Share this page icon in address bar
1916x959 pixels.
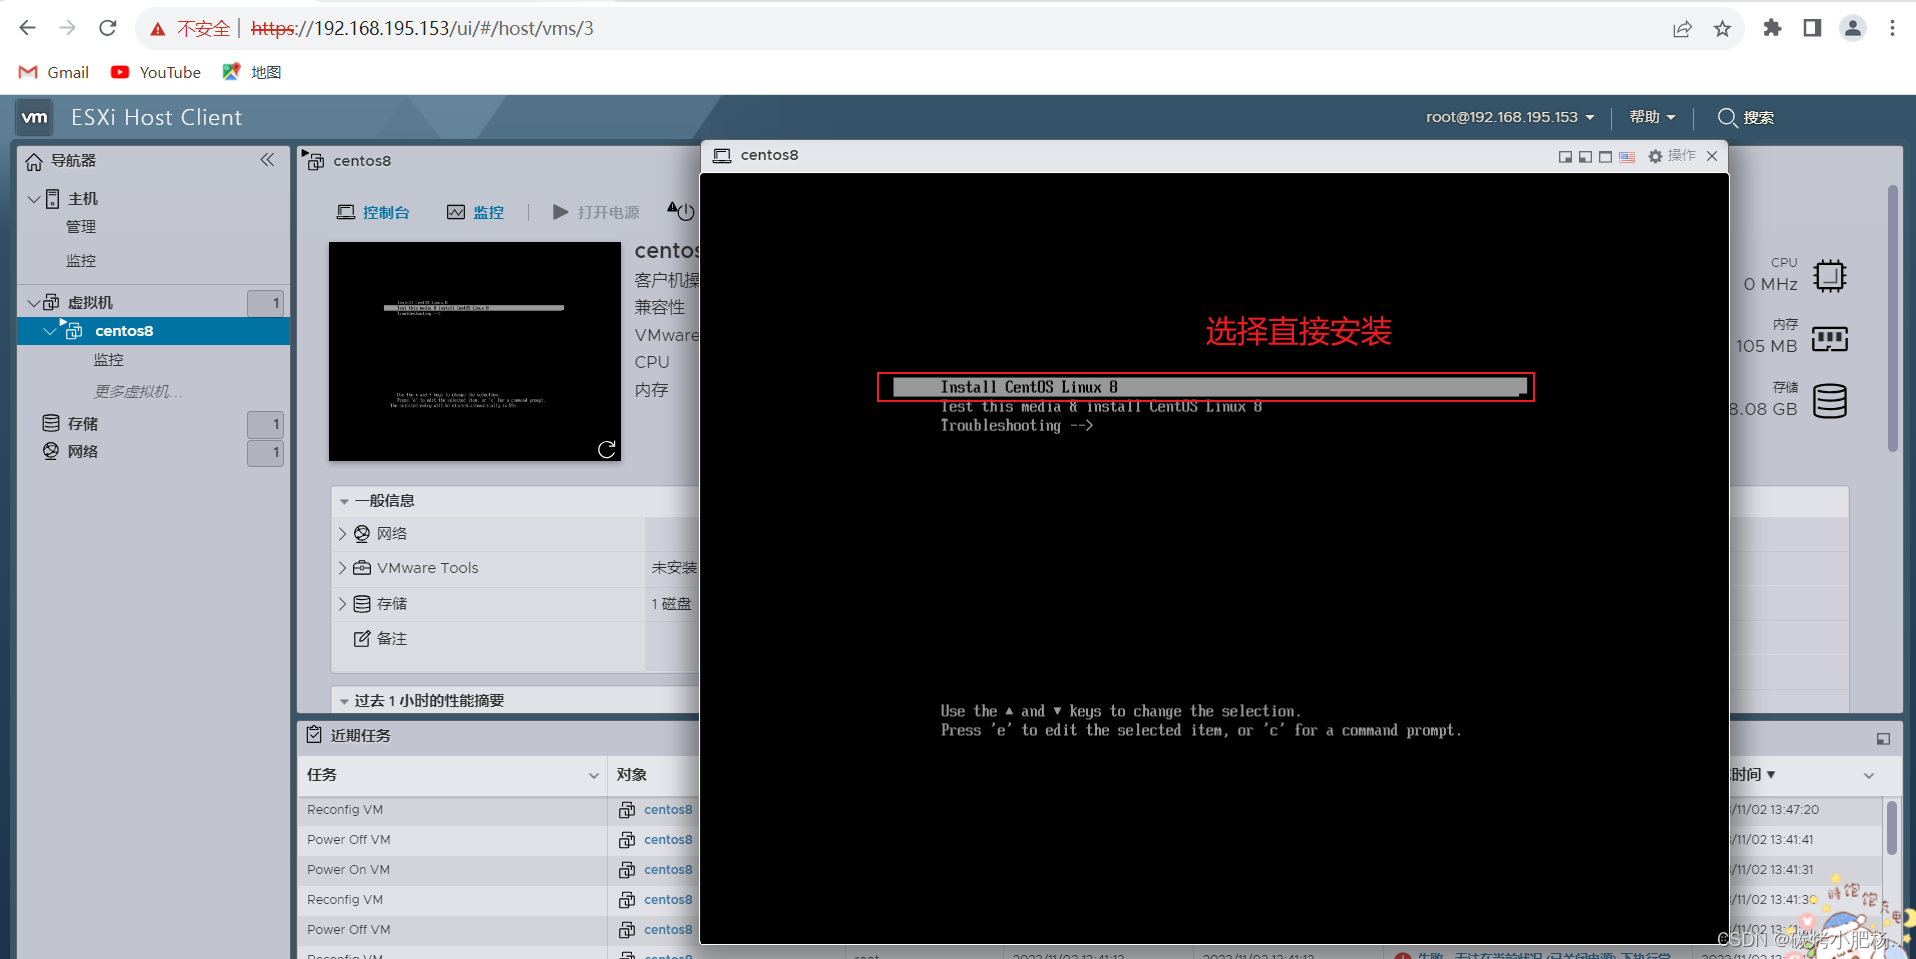pos(1682,29)
